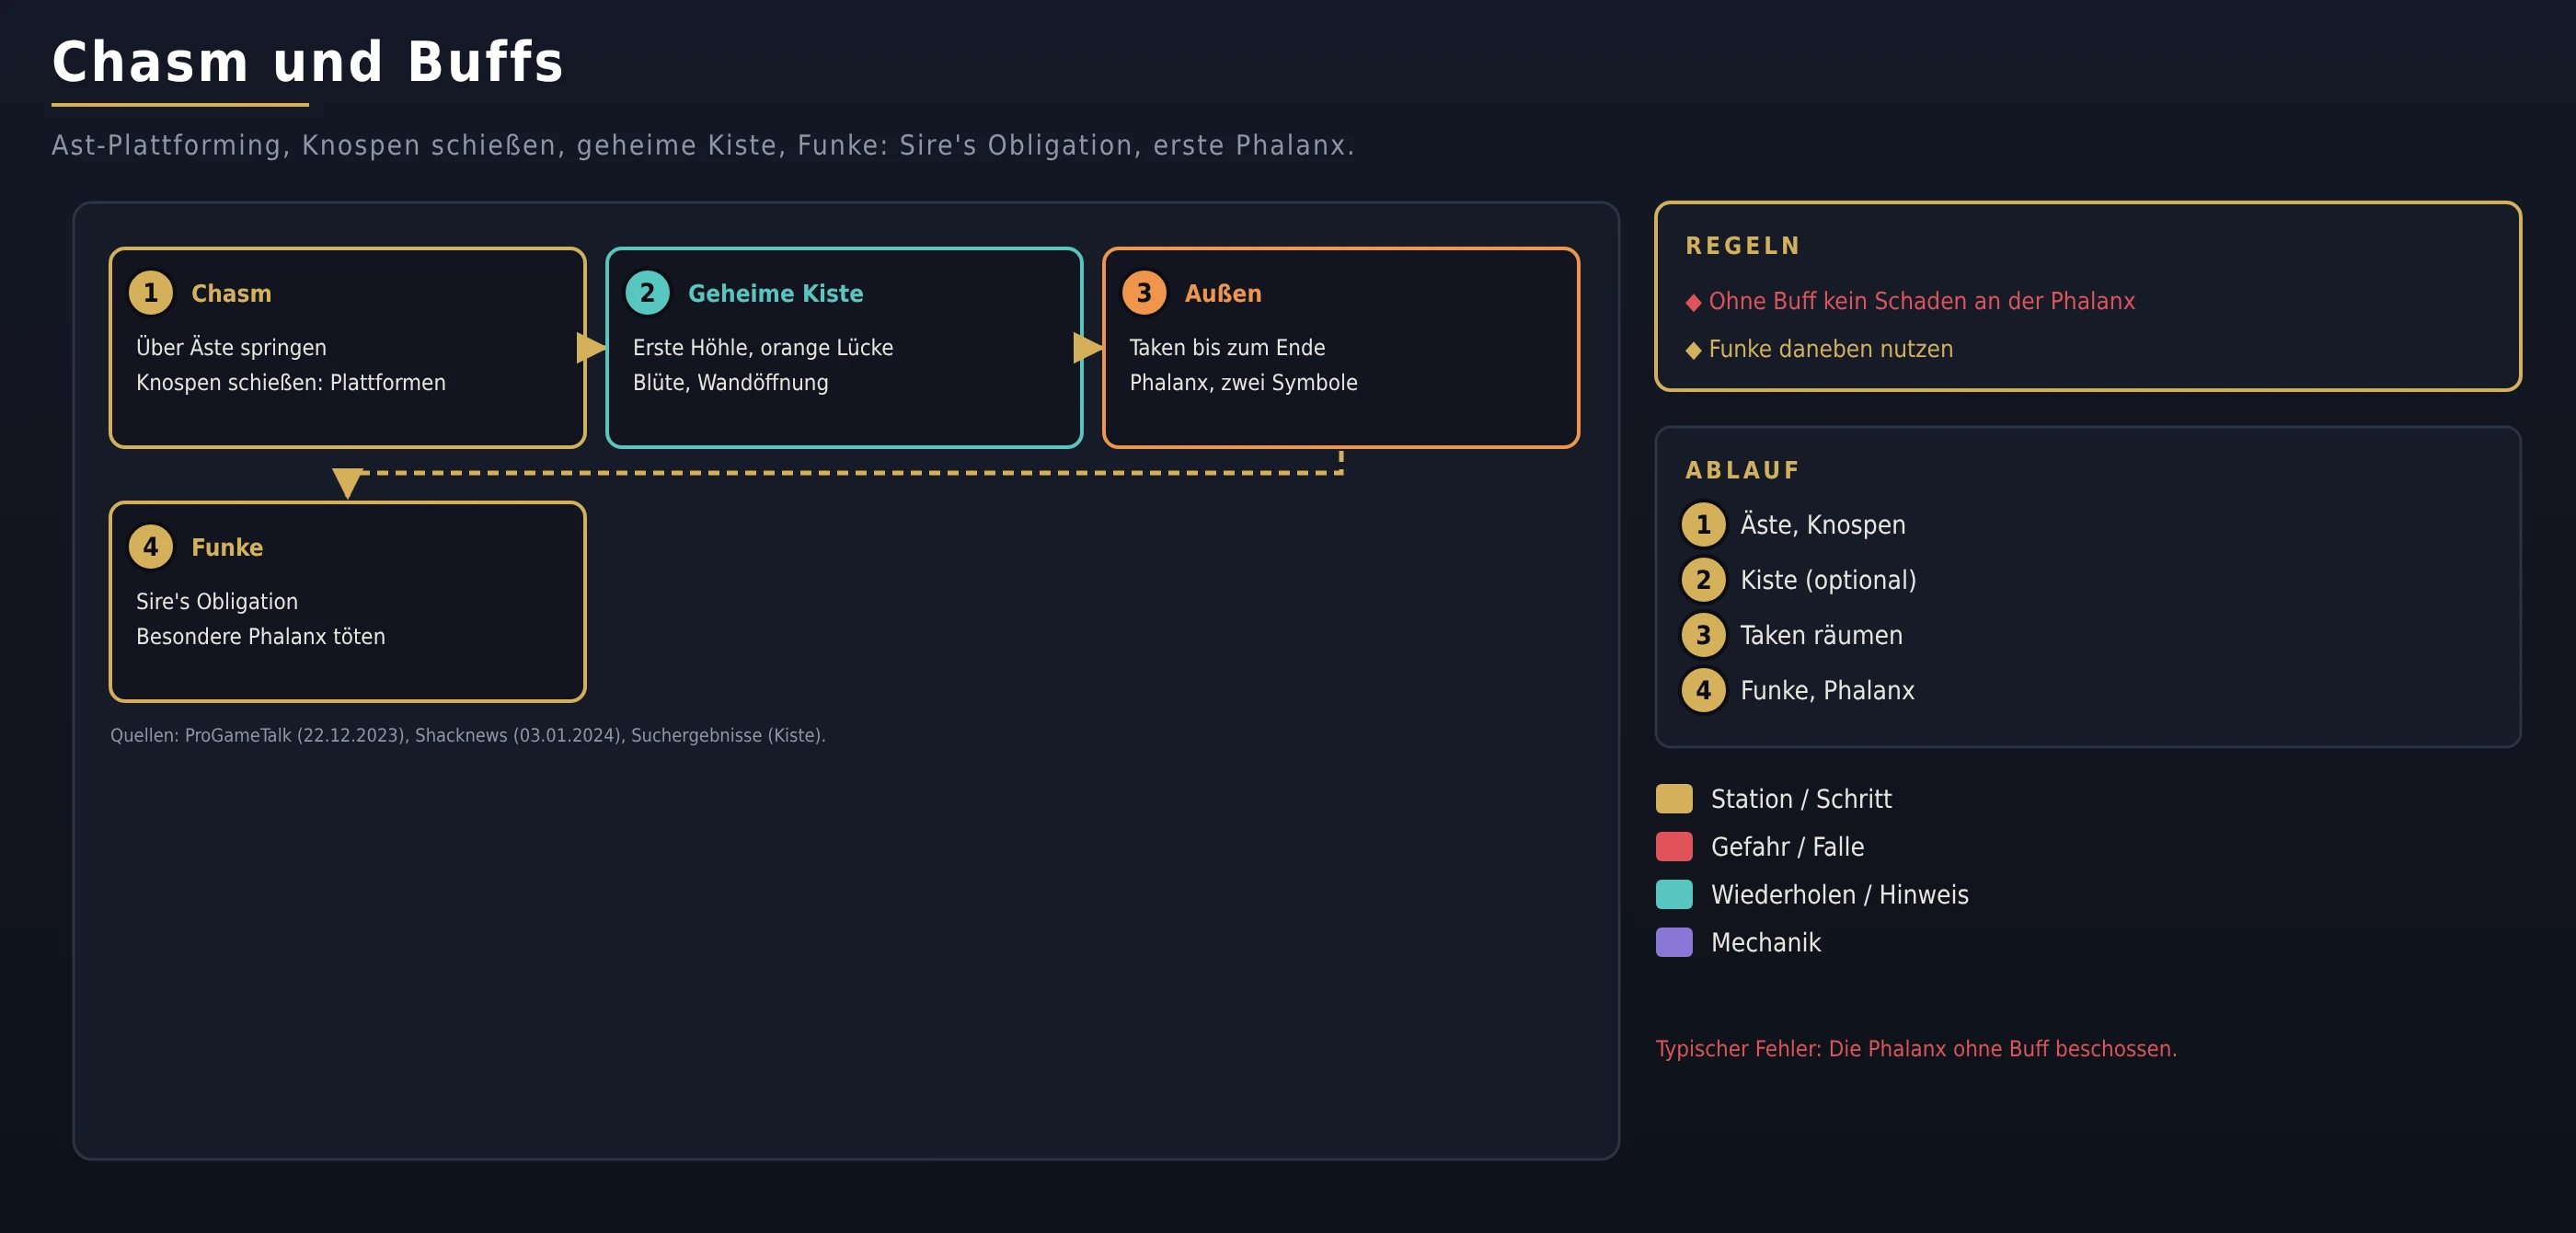The height and width of the screenshot is (1233, 2576).
Task: Open the Geheime Kiste card title
Action: (775, 294)
